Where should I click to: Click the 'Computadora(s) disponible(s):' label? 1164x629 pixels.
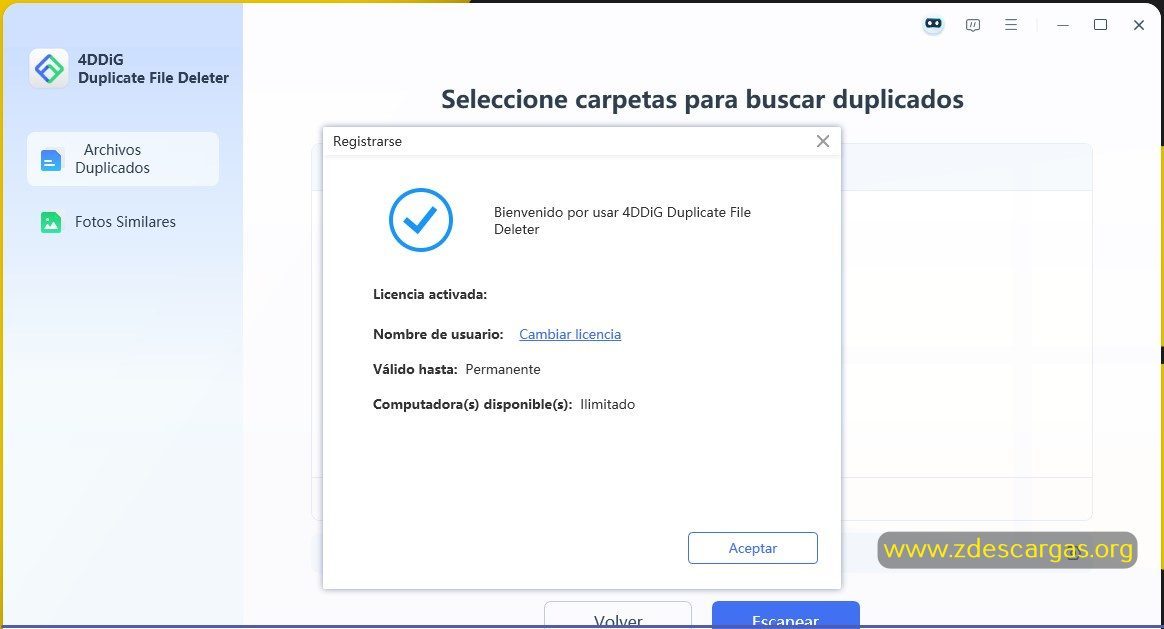472,404
